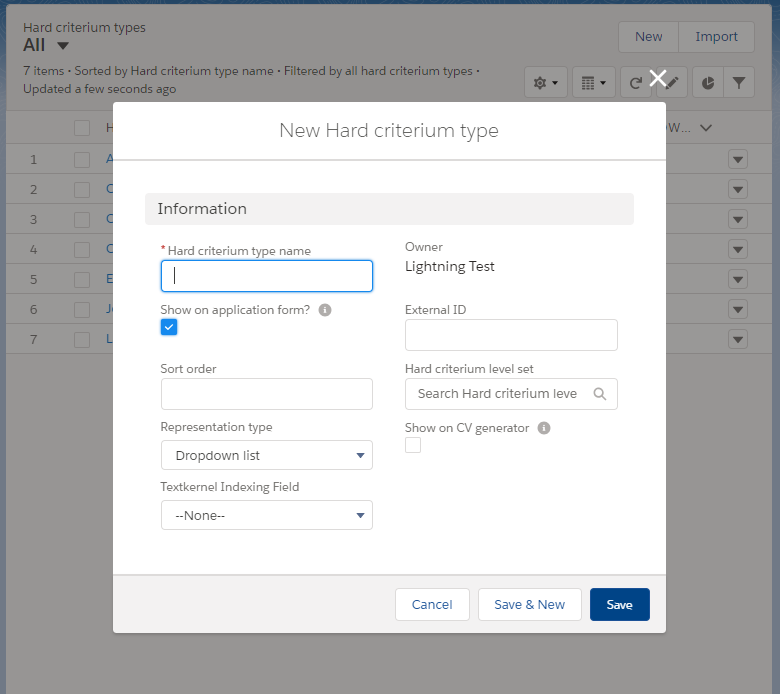The height and width of the screenshot is (694, 780).
Task: Open row 6 actions dropdown arrow
Action: coord(738,309)
